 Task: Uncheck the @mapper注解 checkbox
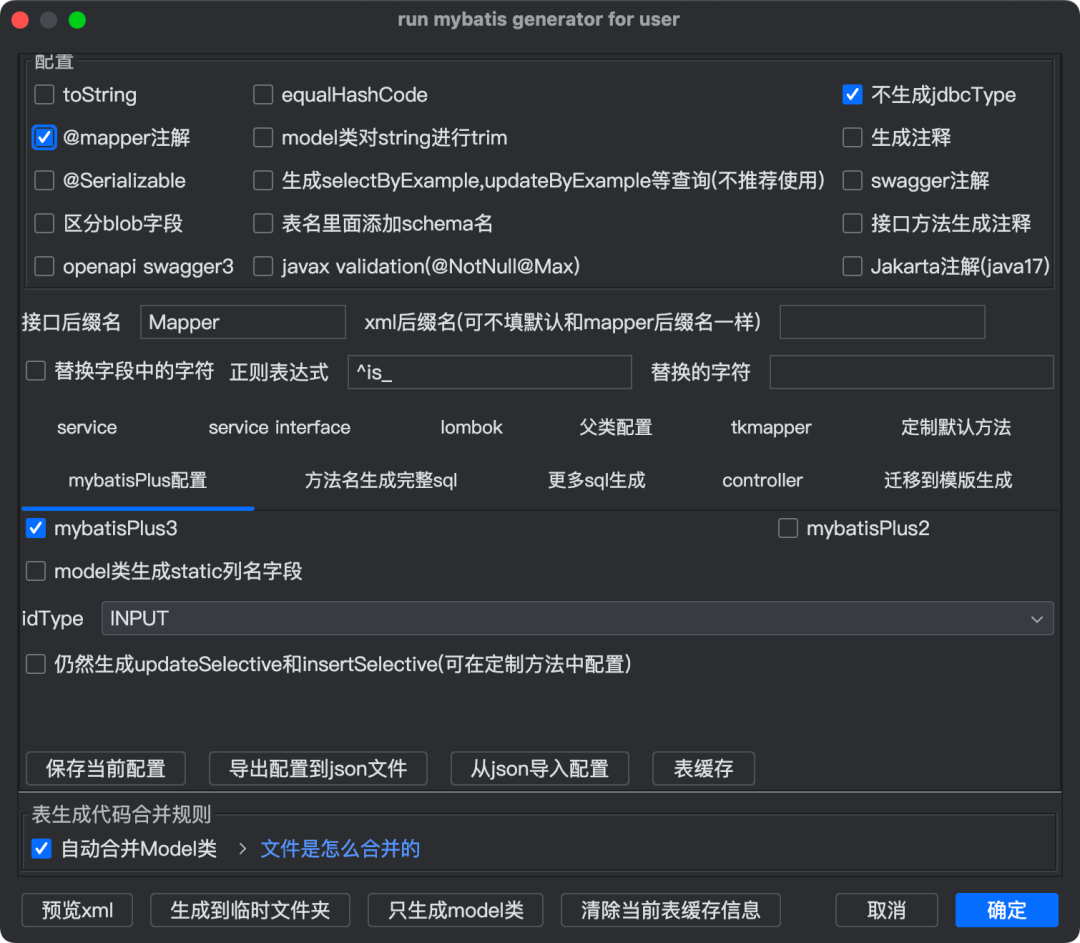point(44,138)
